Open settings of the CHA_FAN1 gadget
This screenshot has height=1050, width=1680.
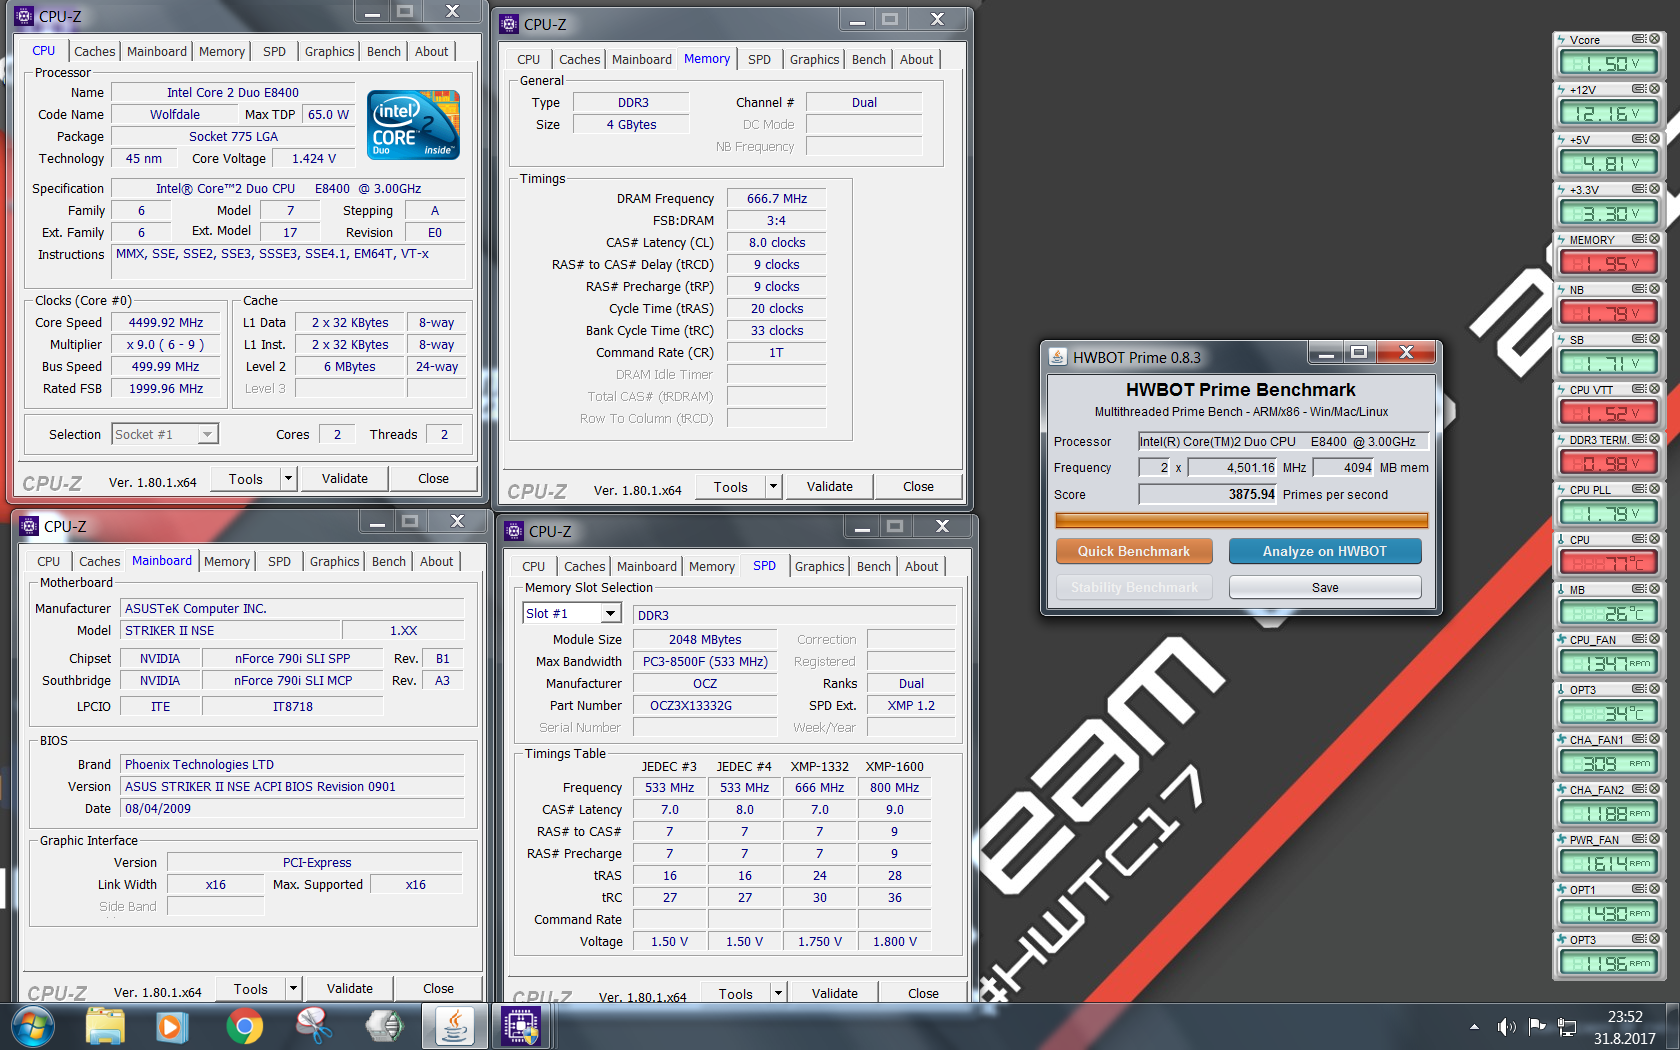click(1638, 739)
